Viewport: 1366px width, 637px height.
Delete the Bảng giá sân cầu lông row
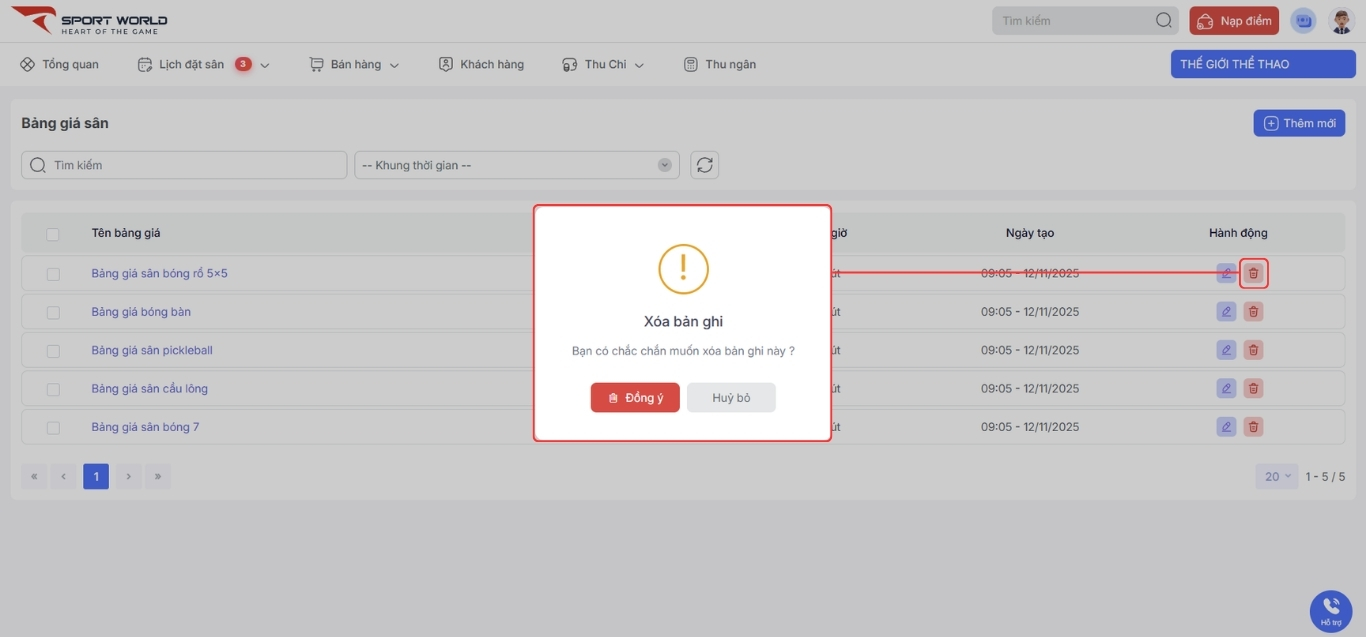click(1253, 389)
